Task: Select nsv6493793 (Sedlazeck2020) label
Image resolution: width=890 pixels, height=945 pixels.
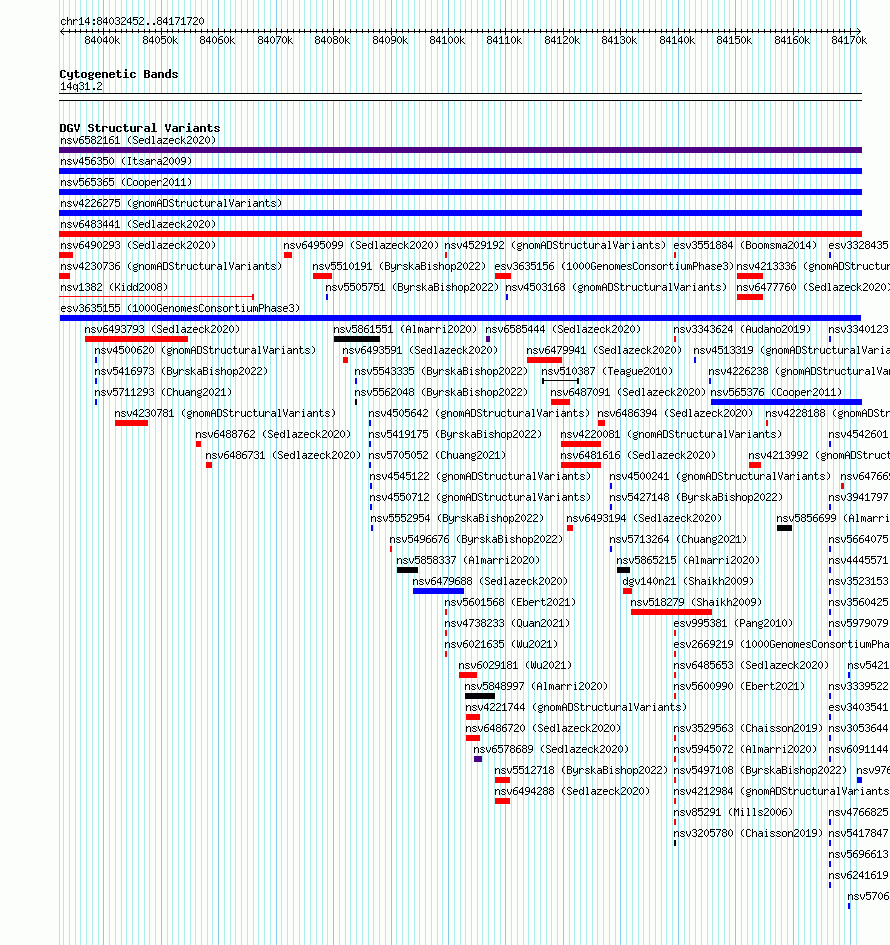Action: pos(162,330)
